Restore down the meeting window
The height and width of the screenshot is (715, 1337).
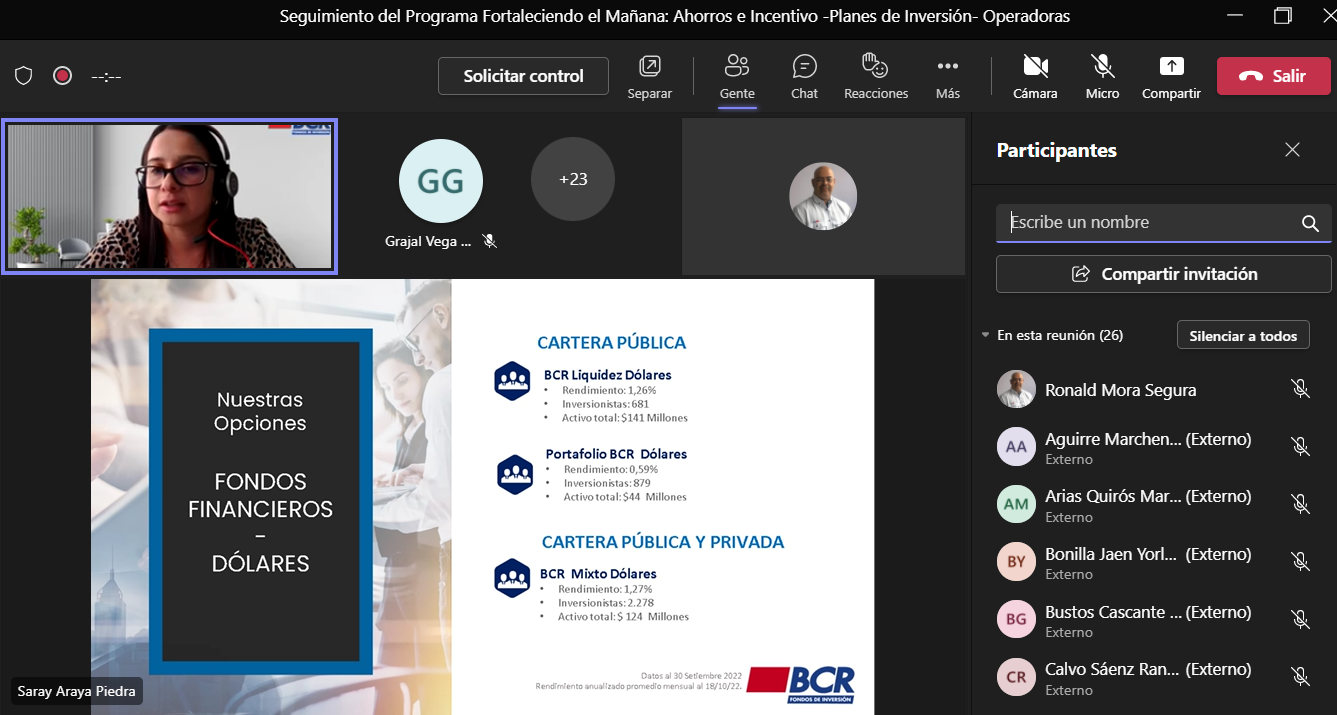coord(1283,16)
